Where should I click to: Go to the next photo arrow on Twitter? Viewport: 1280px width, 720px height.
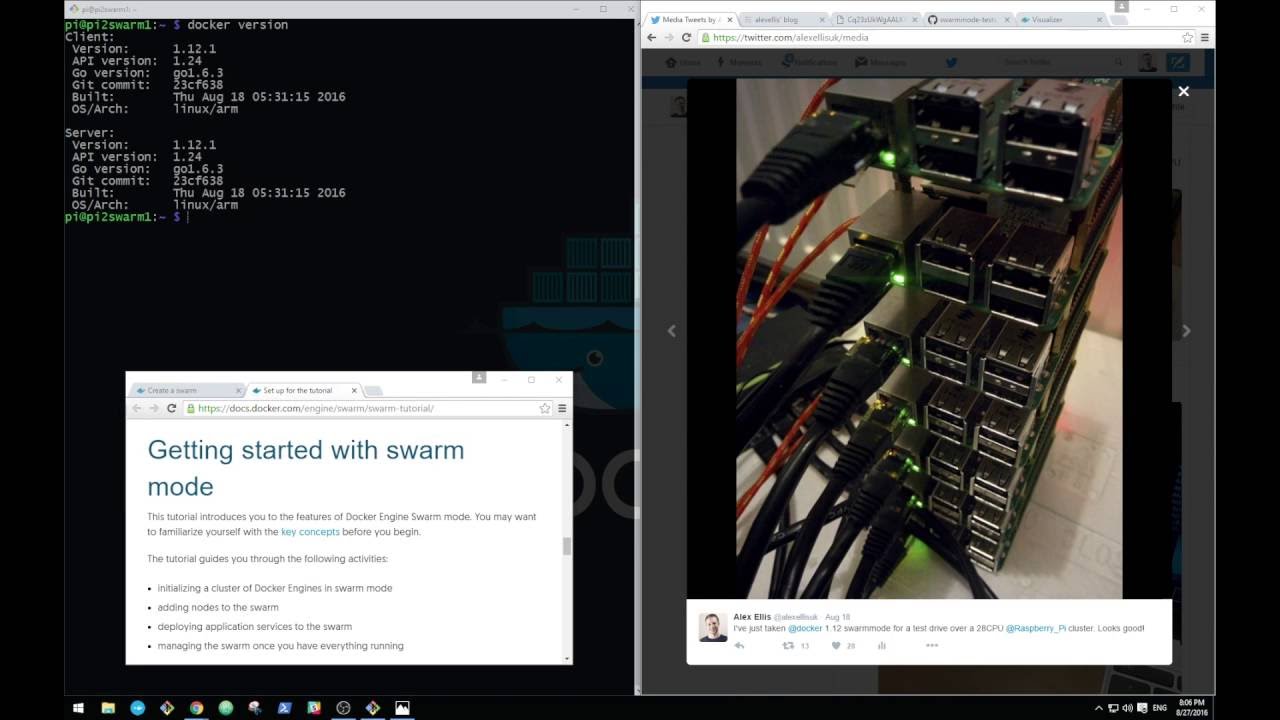point(1186,331)
